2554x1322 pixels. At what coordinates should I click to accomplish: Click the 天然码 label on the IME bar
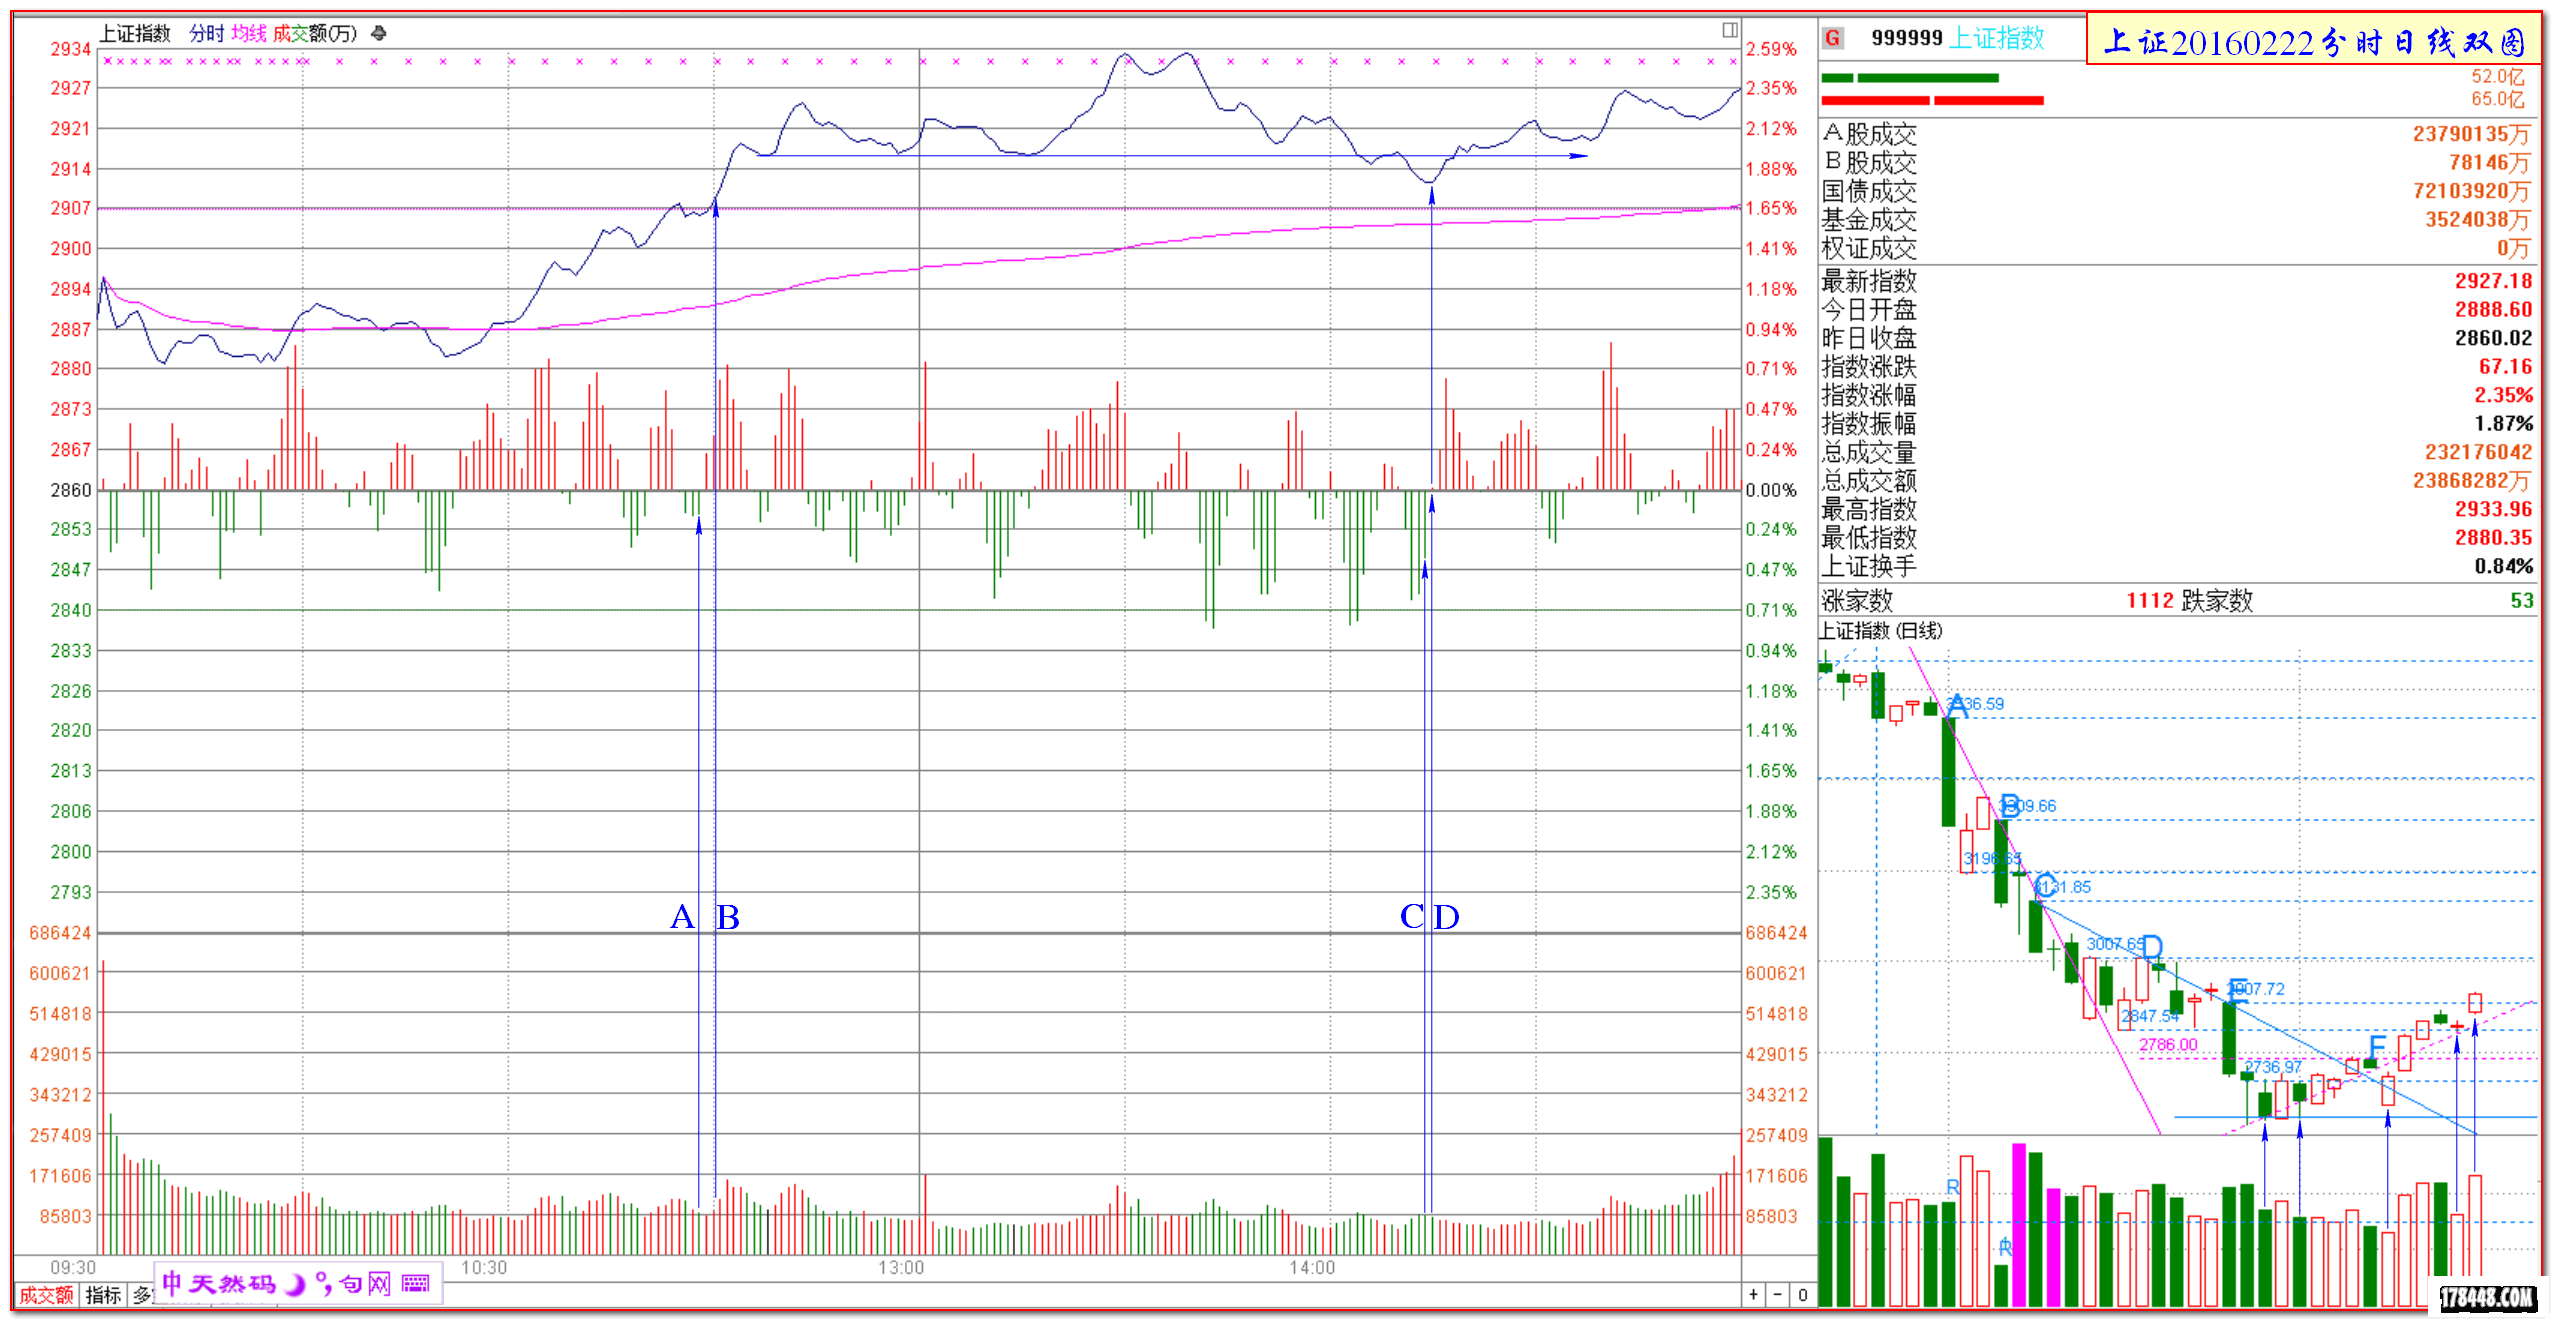click(x=232, y=1283)
